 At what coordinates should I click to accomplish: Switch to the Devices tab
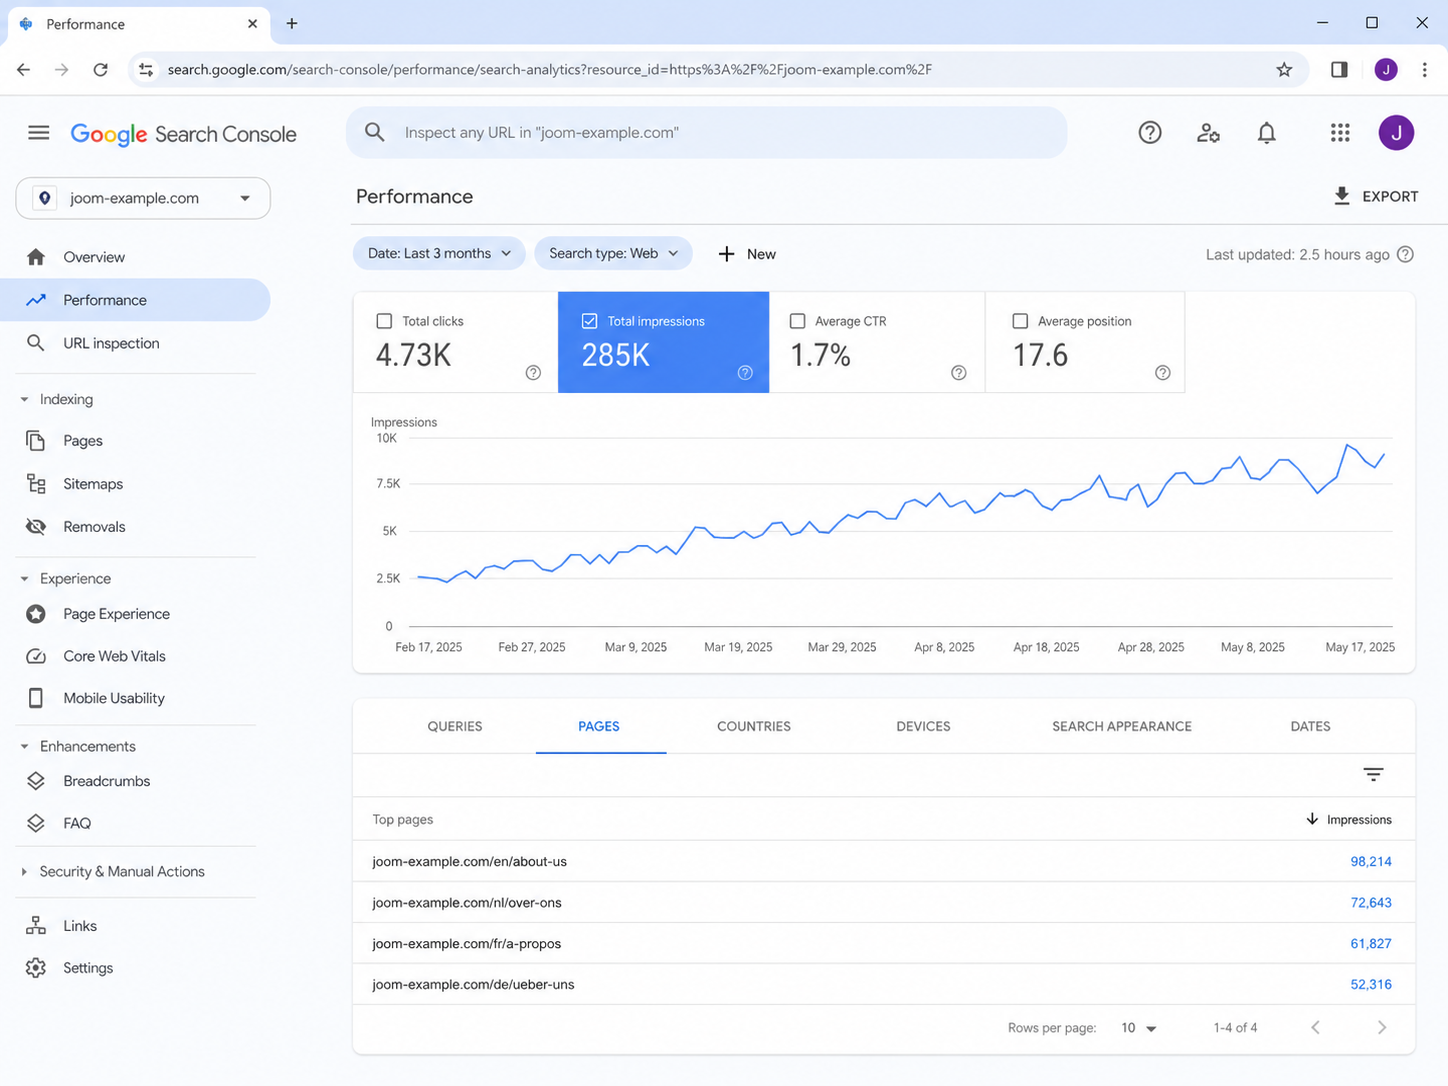923,727
